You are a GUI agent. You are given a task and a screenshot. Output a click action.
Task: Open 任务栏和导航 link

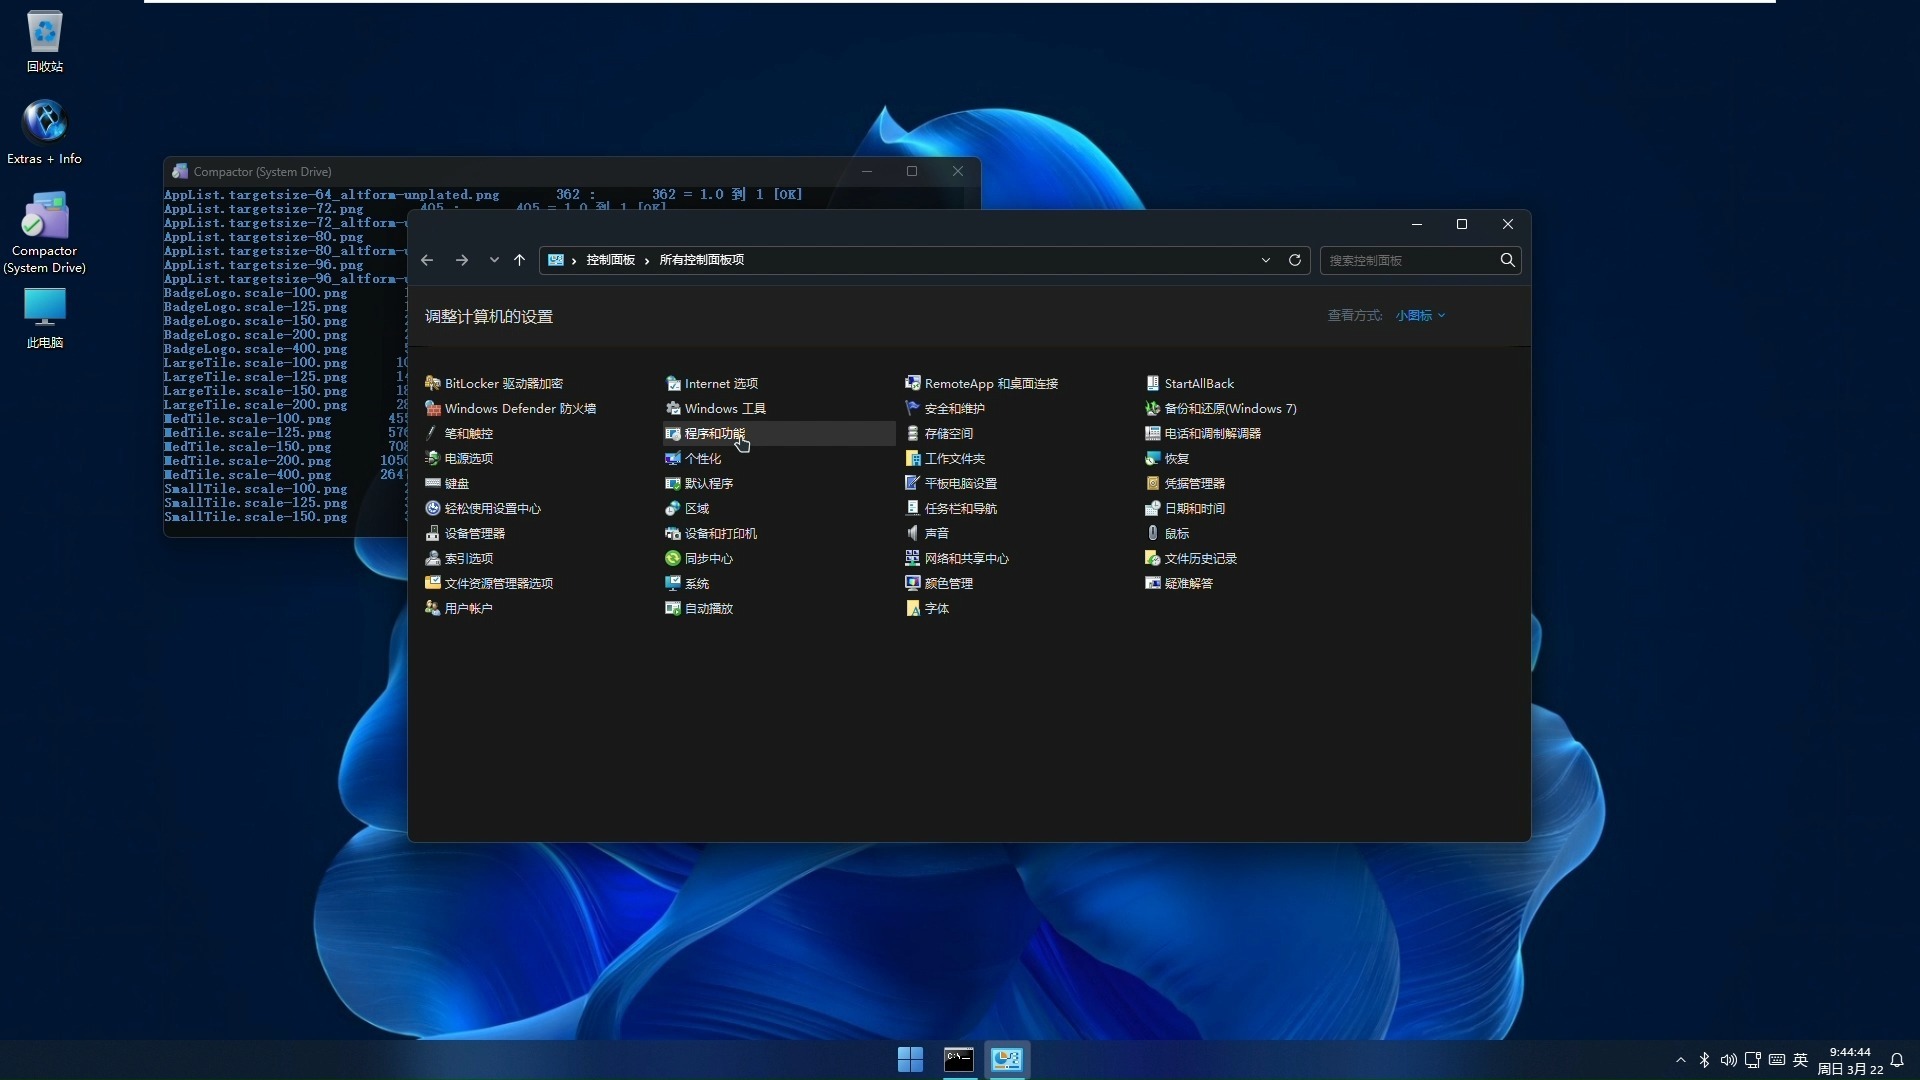coord(961,509)
